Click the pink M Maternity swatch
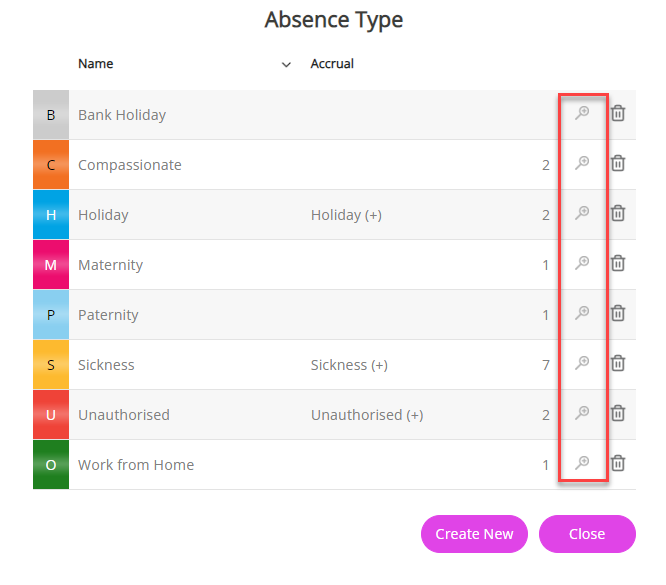The width and height of the screenshot is (666, 585). point(51,265)
